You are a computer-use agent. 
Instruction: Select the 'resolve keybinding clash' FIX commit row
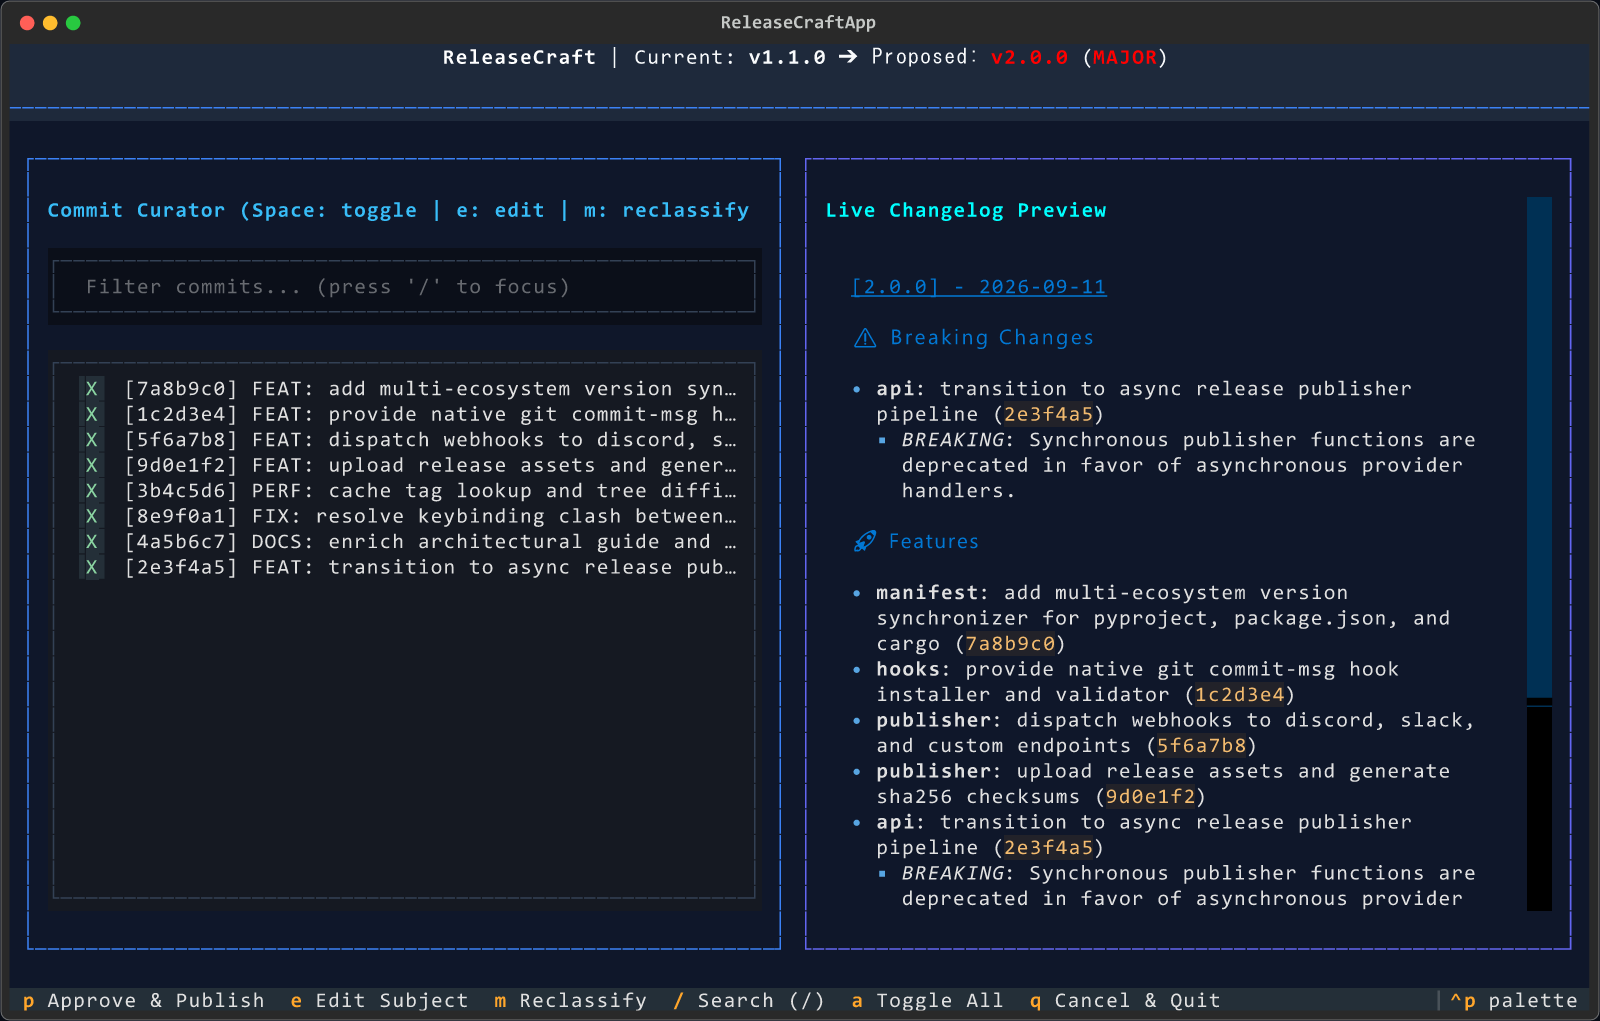[404, 516]
